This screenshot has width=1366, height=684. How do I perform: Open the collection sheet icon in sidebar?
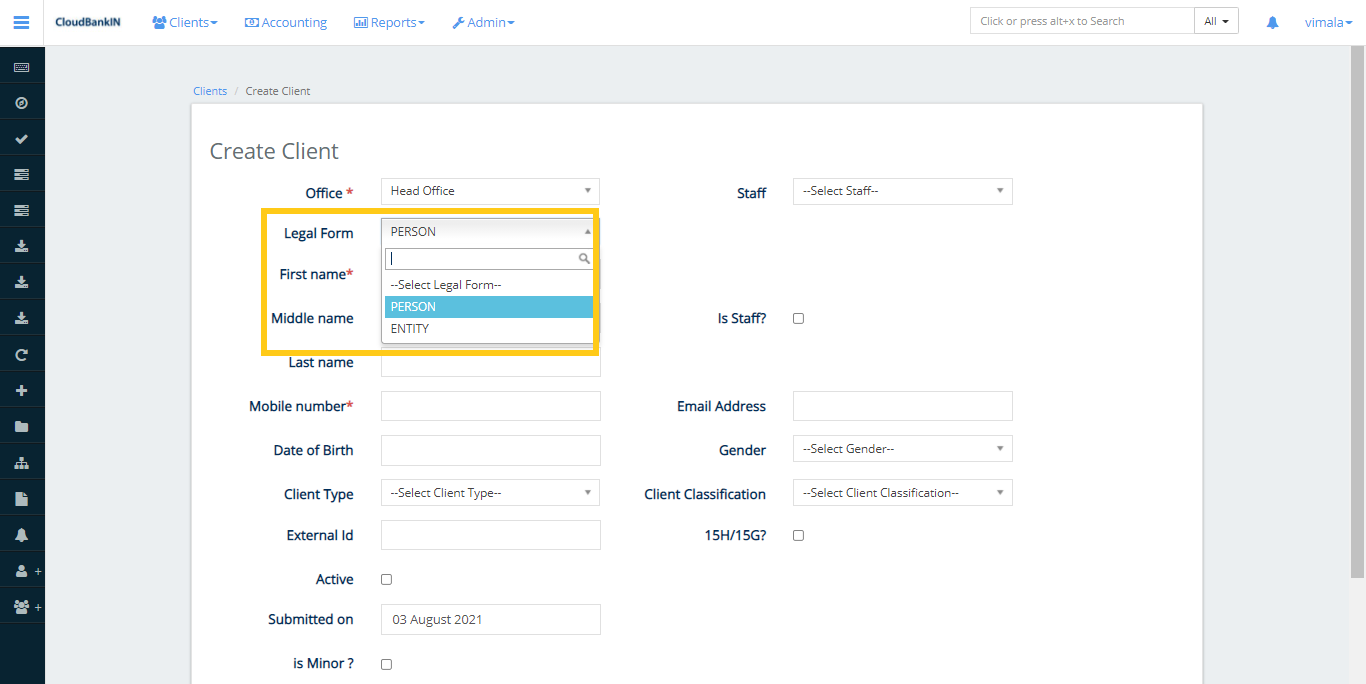tap(22, 173)
